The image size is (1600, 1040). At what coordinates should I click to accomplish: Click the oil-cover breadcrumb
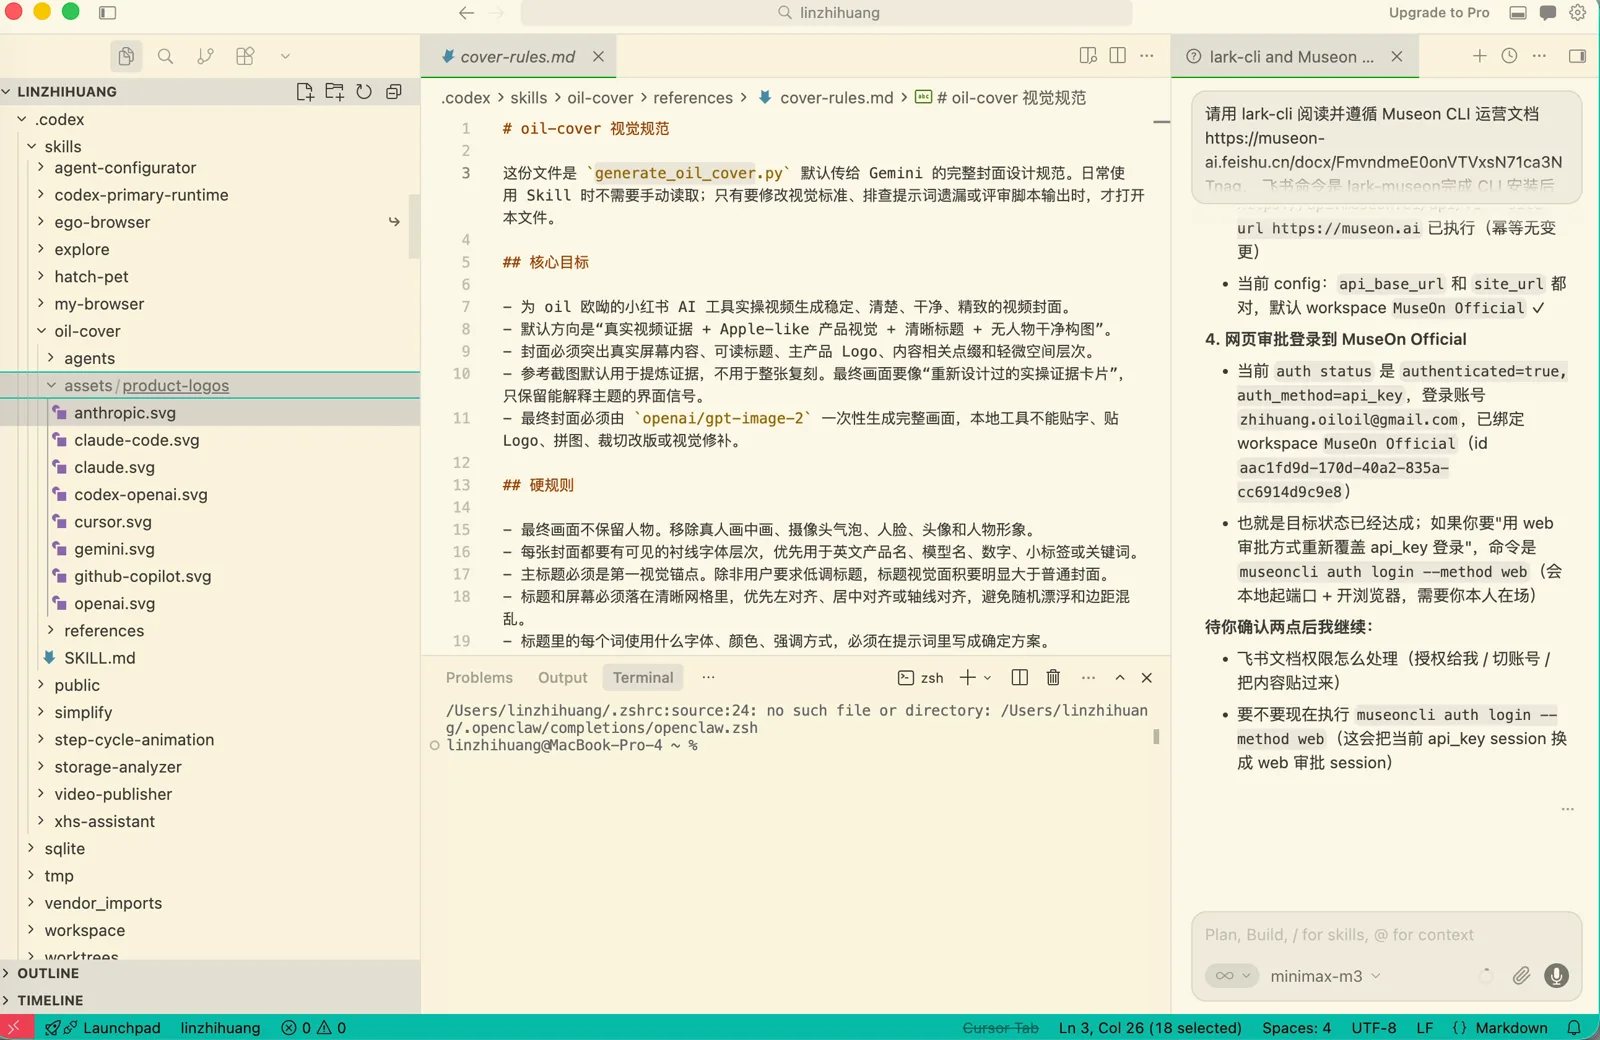(x=600, y=98)
